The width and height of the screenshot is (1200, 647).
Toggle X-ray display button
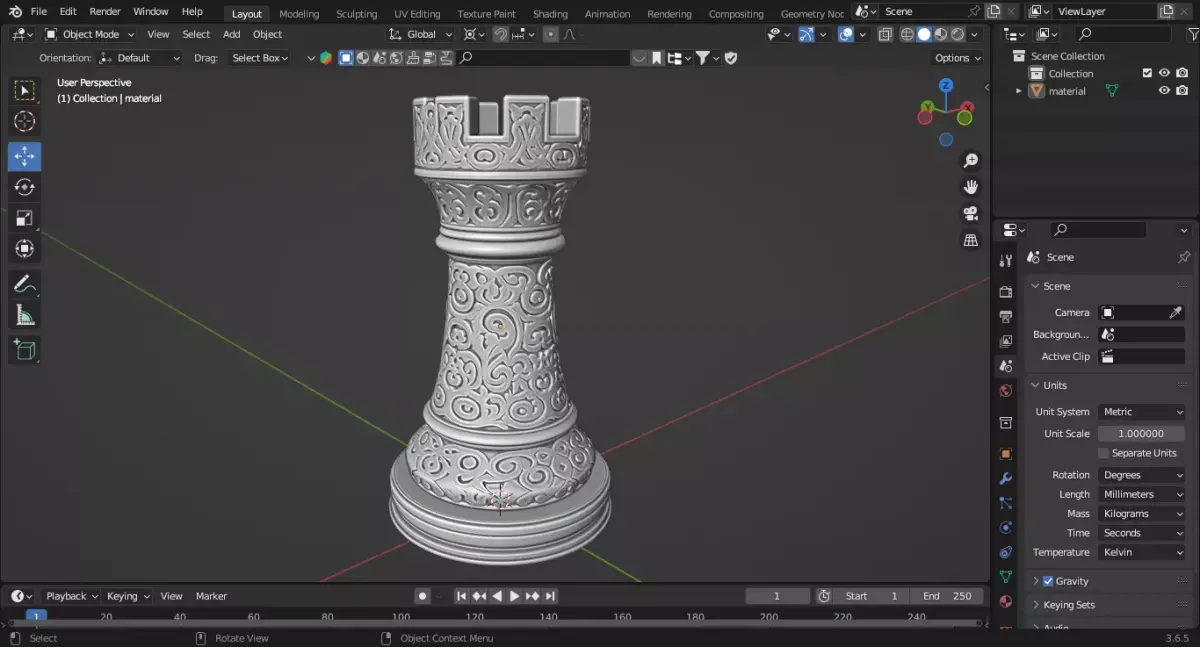pyautogui.click(x=885, y=34)
